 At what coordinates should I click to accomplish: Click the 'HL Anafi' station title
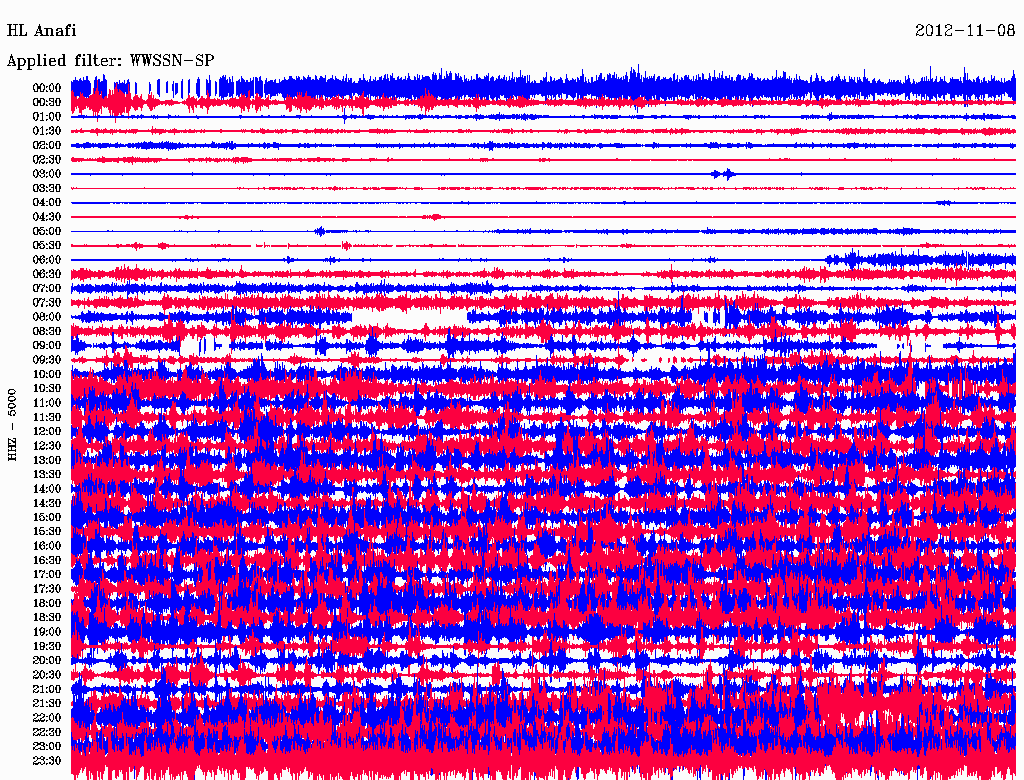[x=41, y=31]
